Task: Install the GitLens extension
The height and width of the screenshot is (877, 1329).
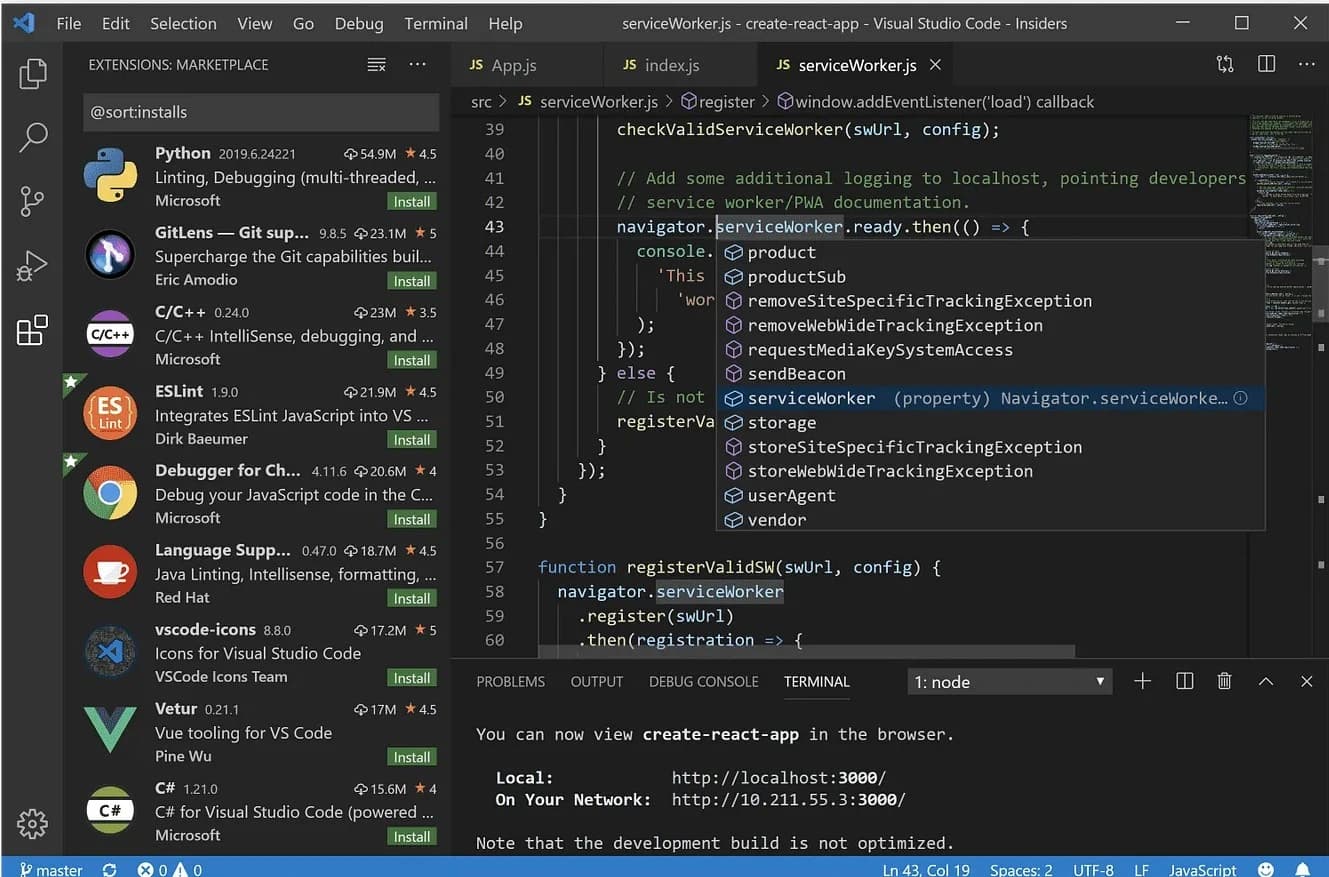Action: [x=411, y=281]
